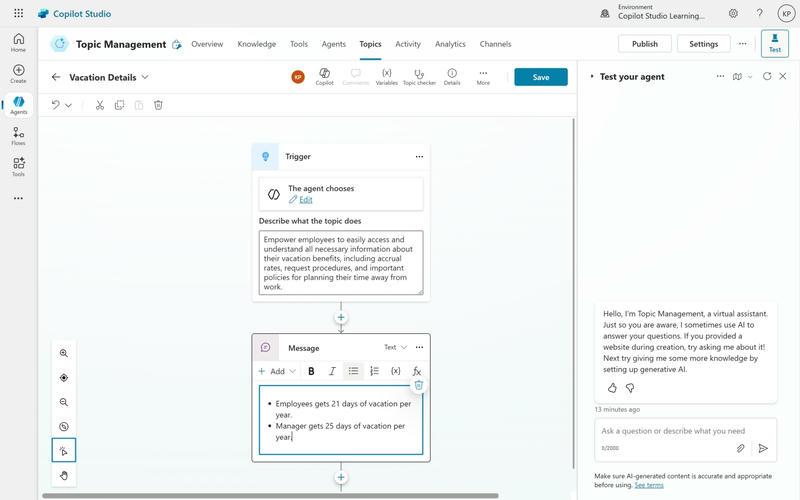Viewport: 800px width, 500px height.
Task: Open the KP account avatar
Action: coord(786,14)
